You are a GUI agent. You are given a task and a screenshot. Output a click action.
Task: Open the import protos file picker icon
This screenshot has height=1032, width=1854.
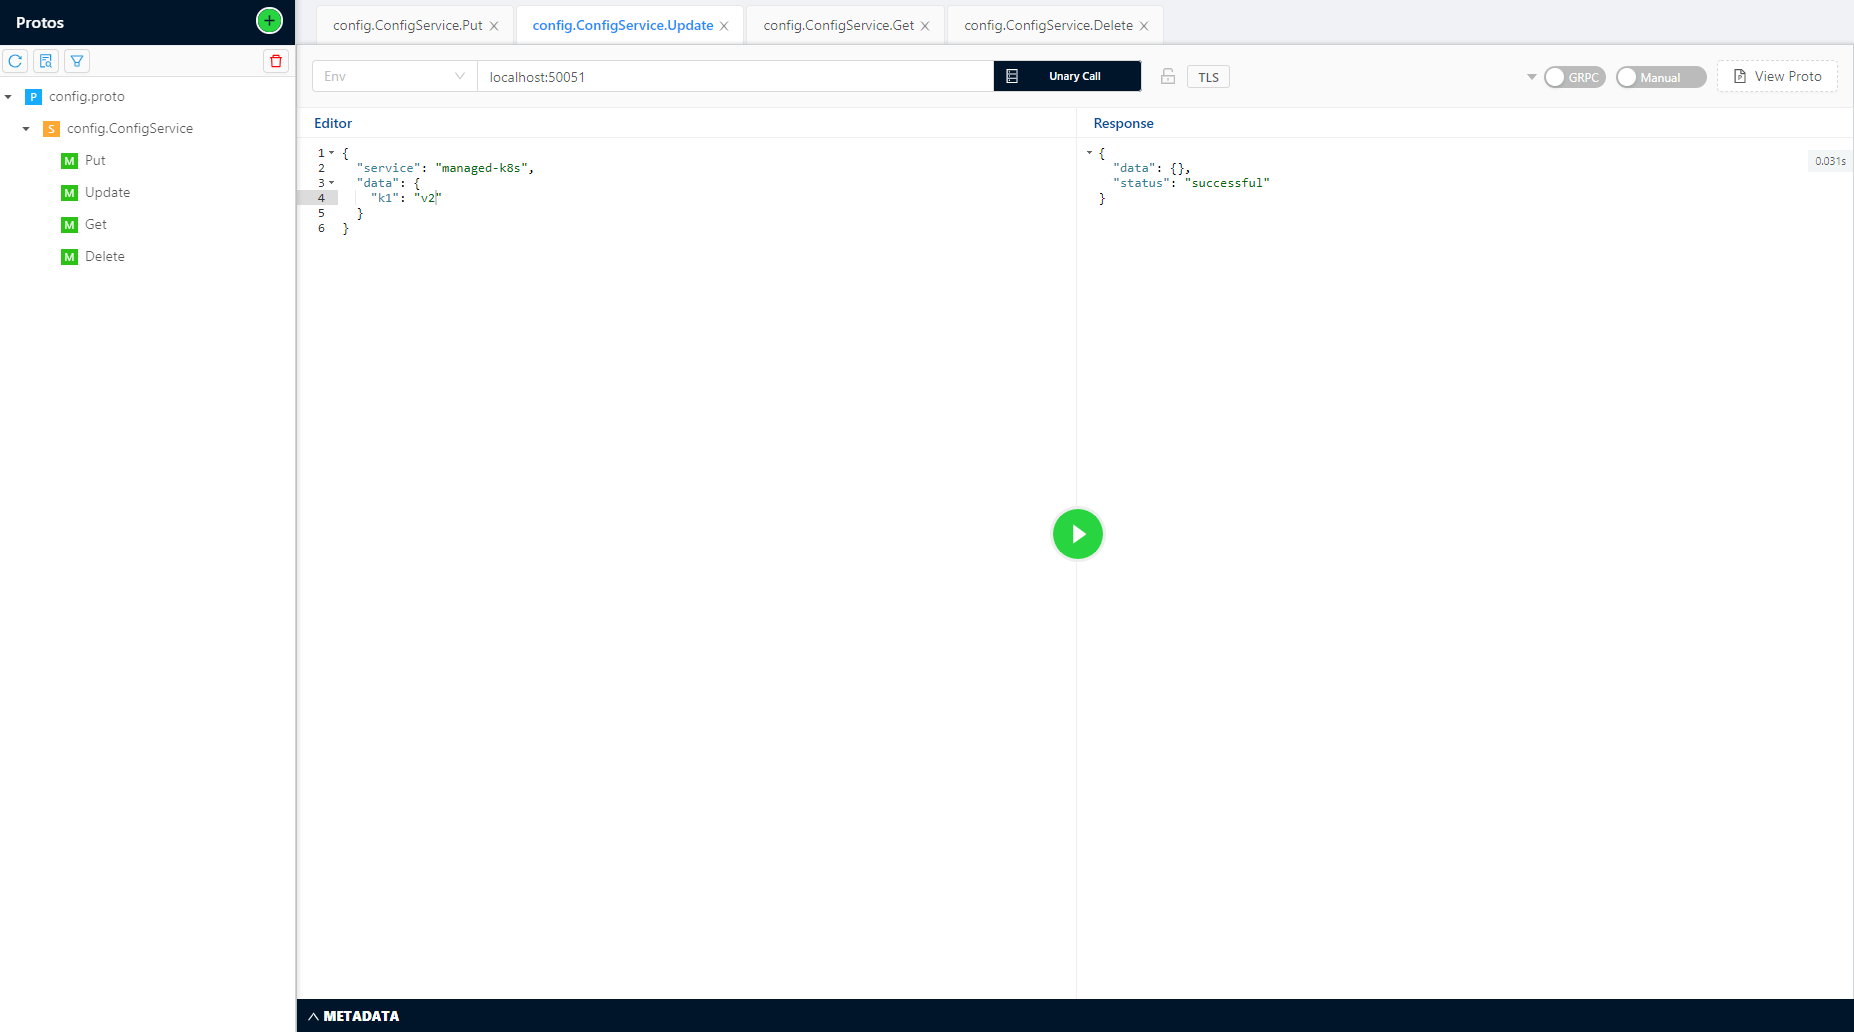tap(45, 61)
